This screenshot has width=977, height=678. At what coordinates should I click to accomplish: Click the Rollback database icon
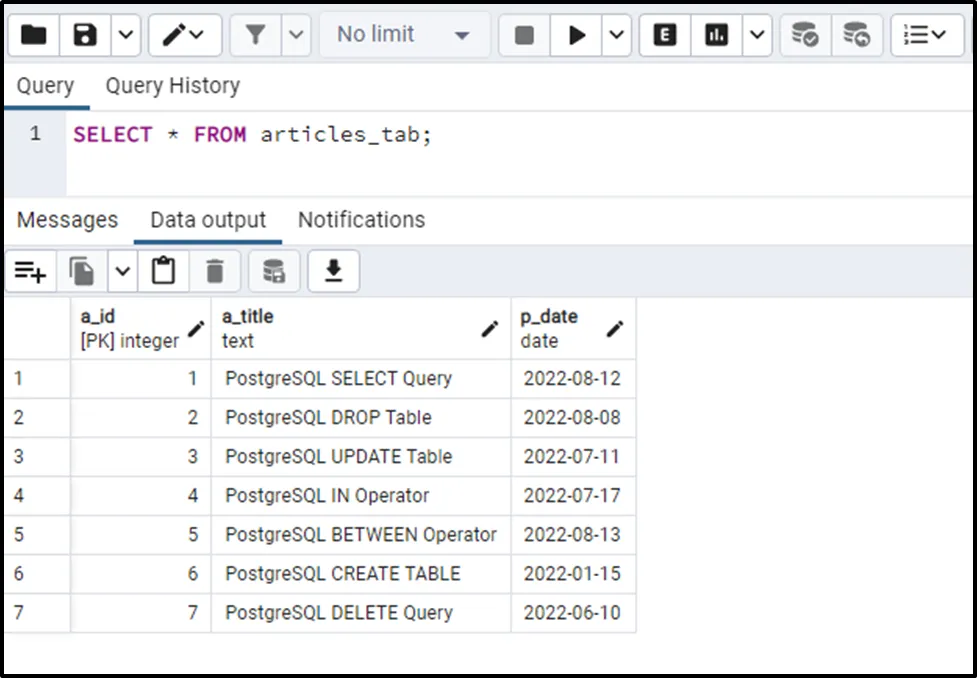[x=856, y=35]
